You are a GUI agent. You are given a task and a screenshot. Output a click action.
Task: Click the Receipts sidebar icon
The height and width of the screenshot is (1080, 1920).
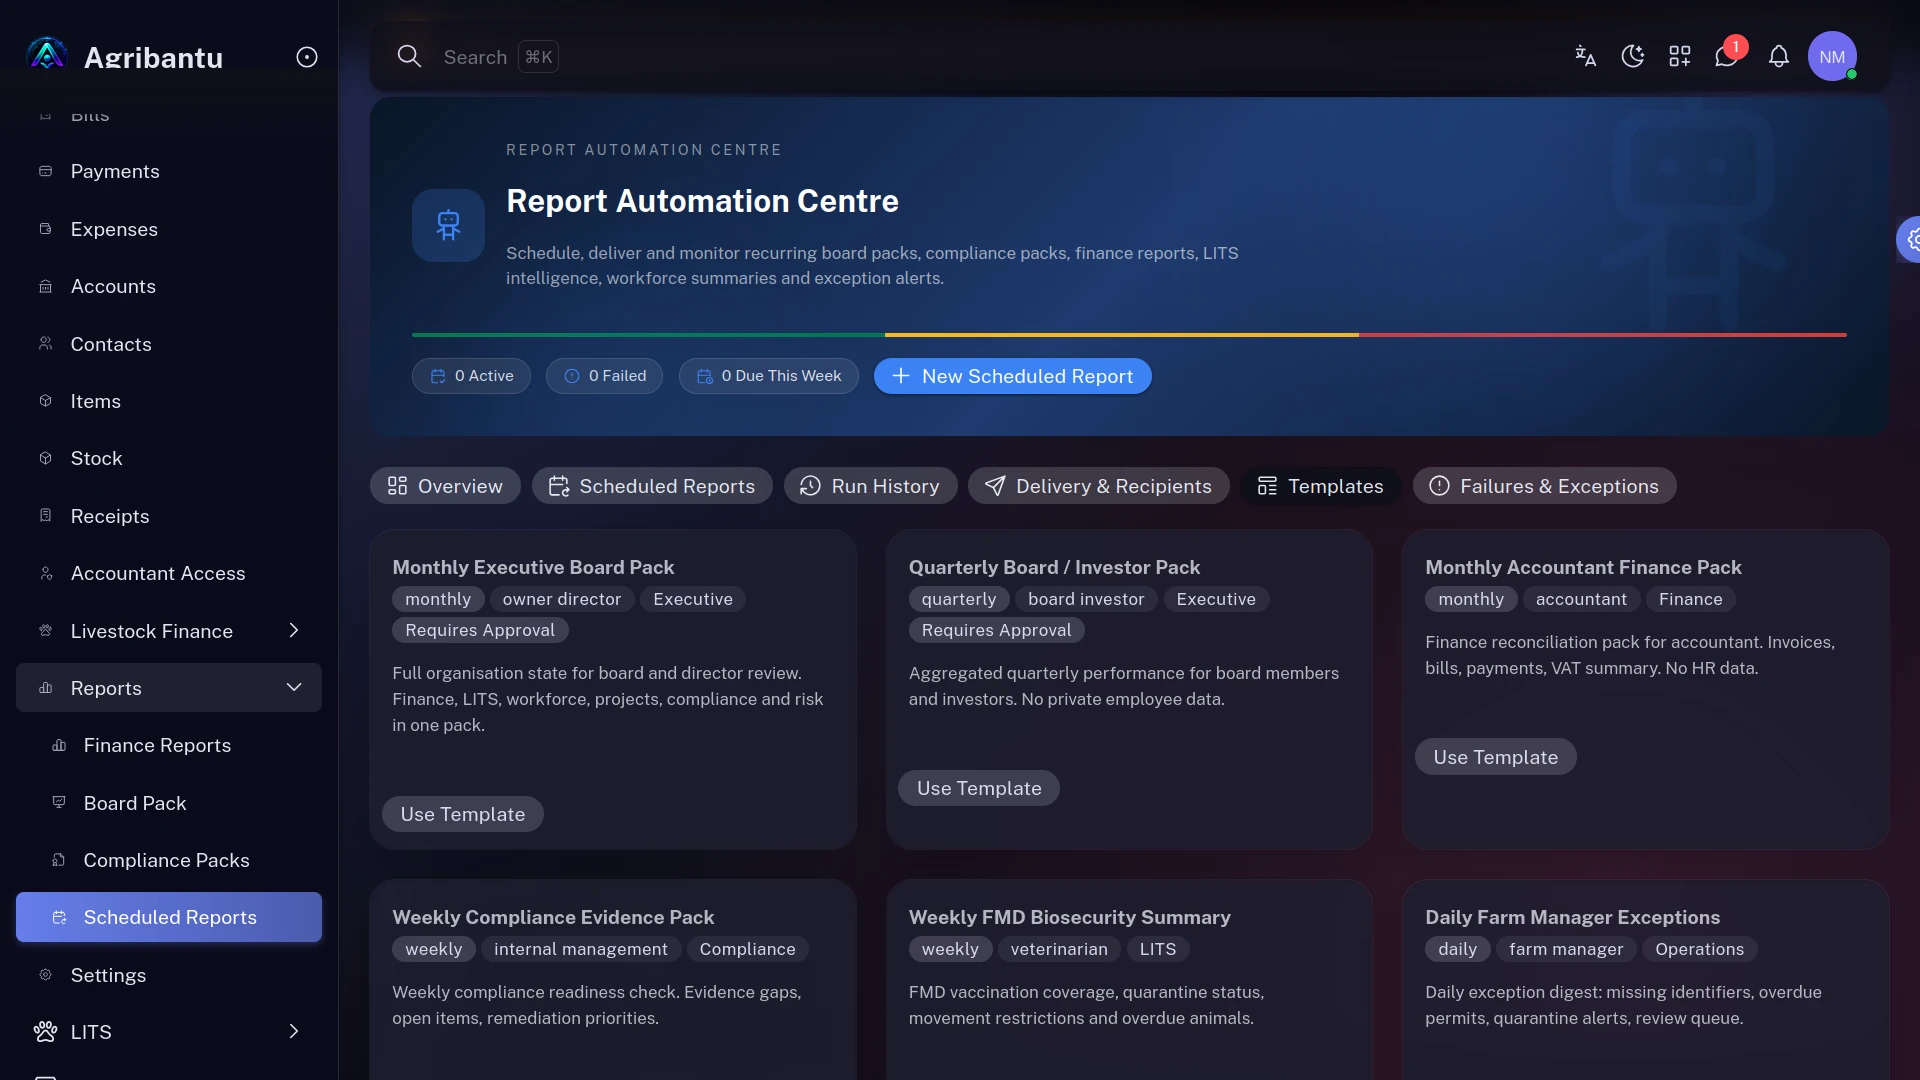[x=45, y=516]
